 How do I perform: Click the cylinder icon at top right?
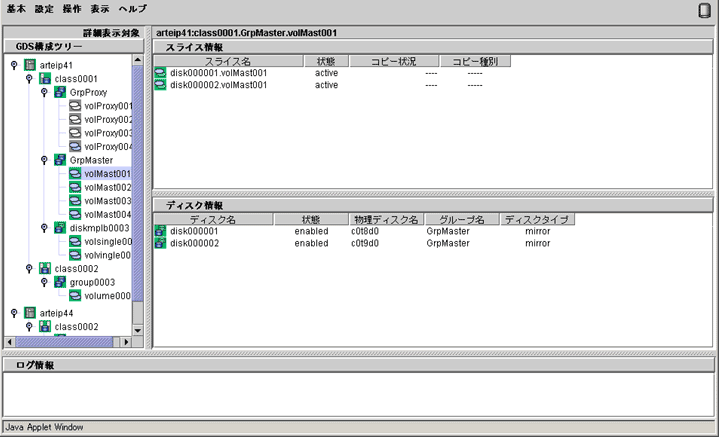click(x=704, y=11)
